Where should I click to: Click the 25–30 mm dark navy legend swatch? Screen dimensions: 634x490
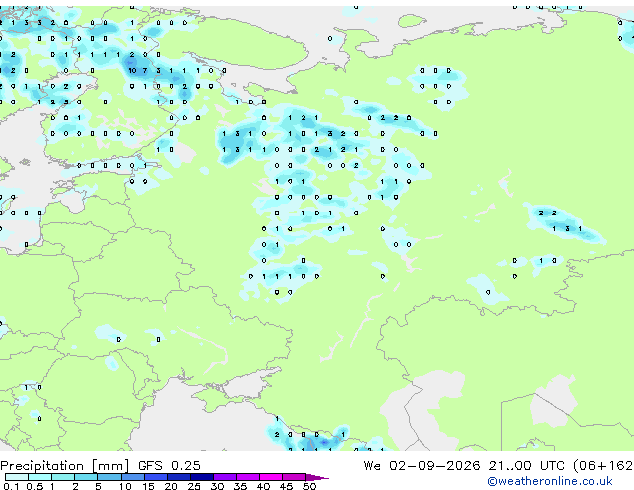coord(202,477)
